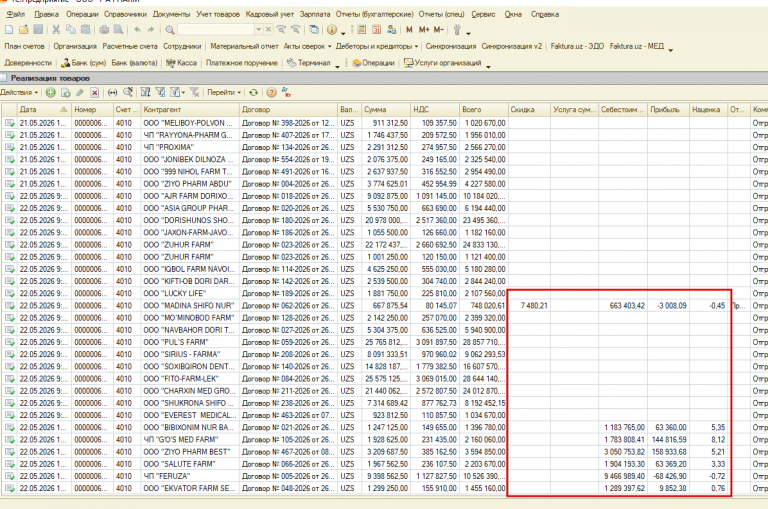Click the green refresh list icon
The width and height of the screenshot is (768, 509).
click(x=253, y=92)
